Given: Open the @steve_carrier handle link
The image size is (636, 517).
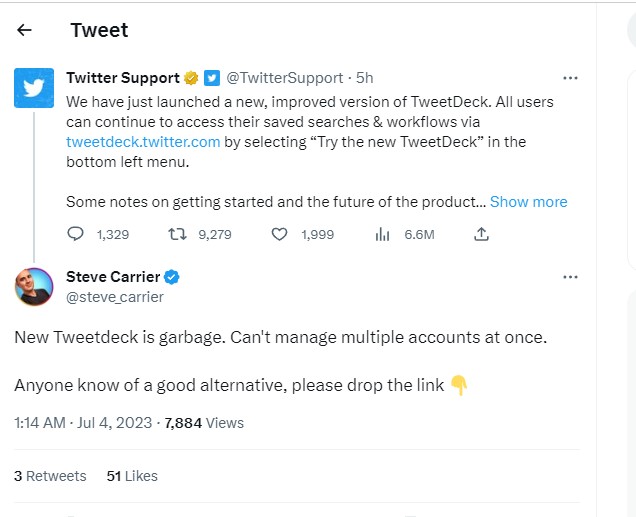Looking at the screenshot, I should pos(115,297).
